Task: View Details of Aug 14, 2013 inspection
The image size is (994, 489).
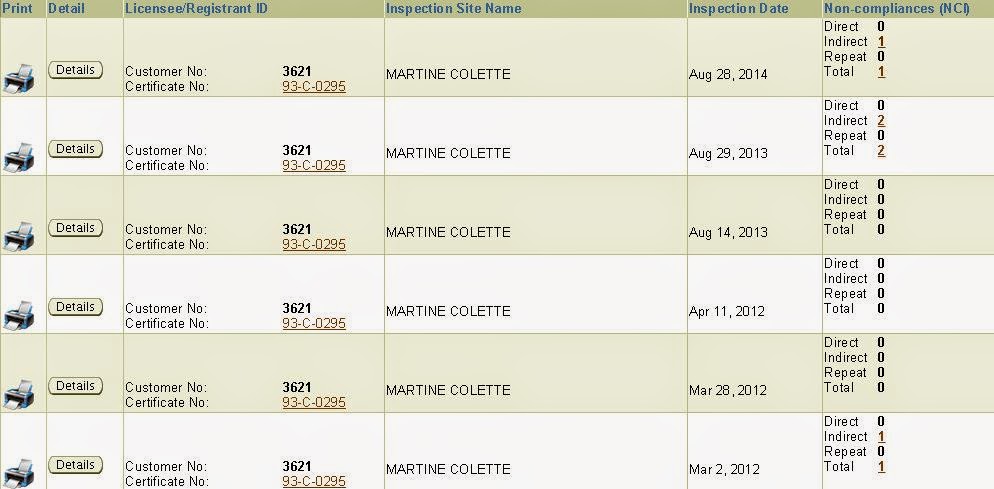Action: click(75, 228)
